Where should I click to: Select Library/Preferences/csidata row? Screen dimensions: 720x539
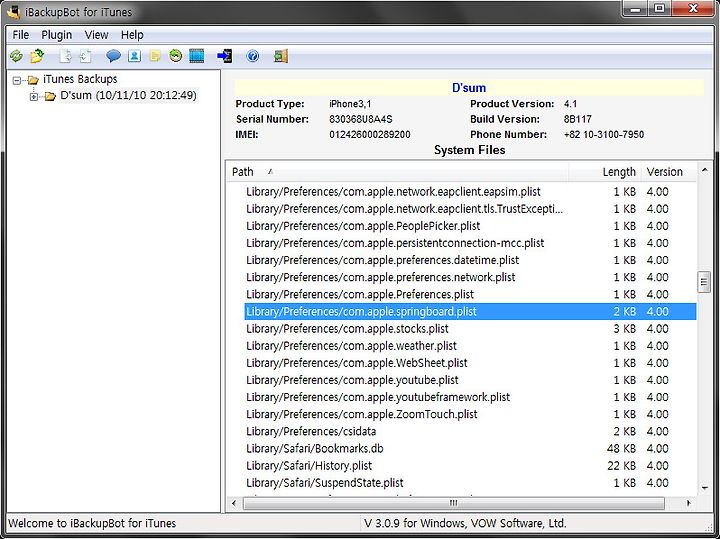tap(470, 432)
